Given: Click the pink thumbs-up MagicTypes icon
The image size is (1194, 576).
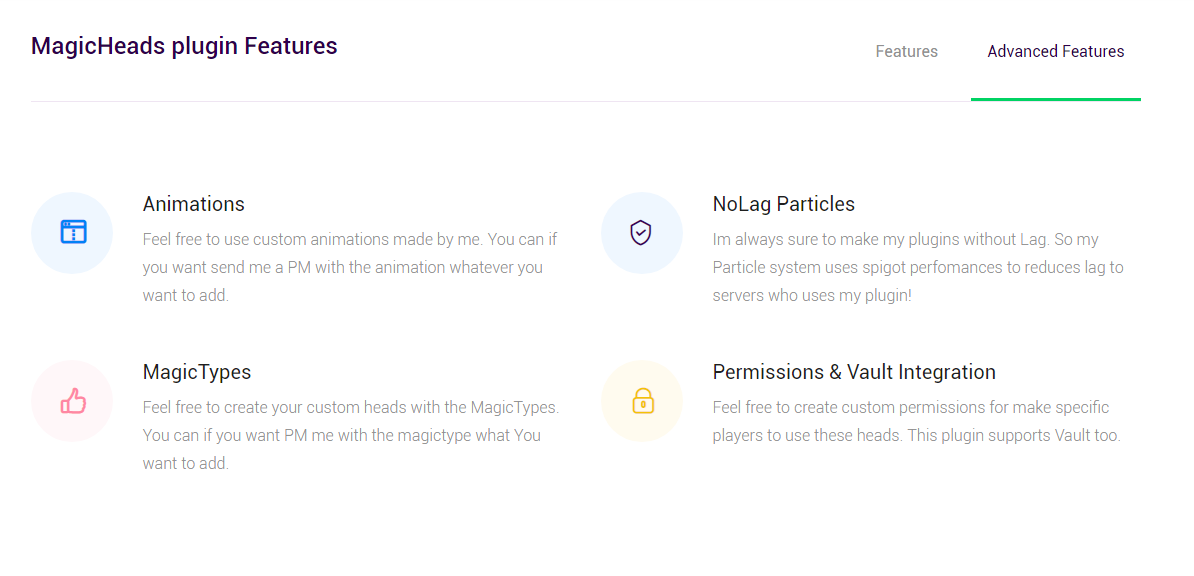Looking at the screenshot, I should click(x=73, y=401).
